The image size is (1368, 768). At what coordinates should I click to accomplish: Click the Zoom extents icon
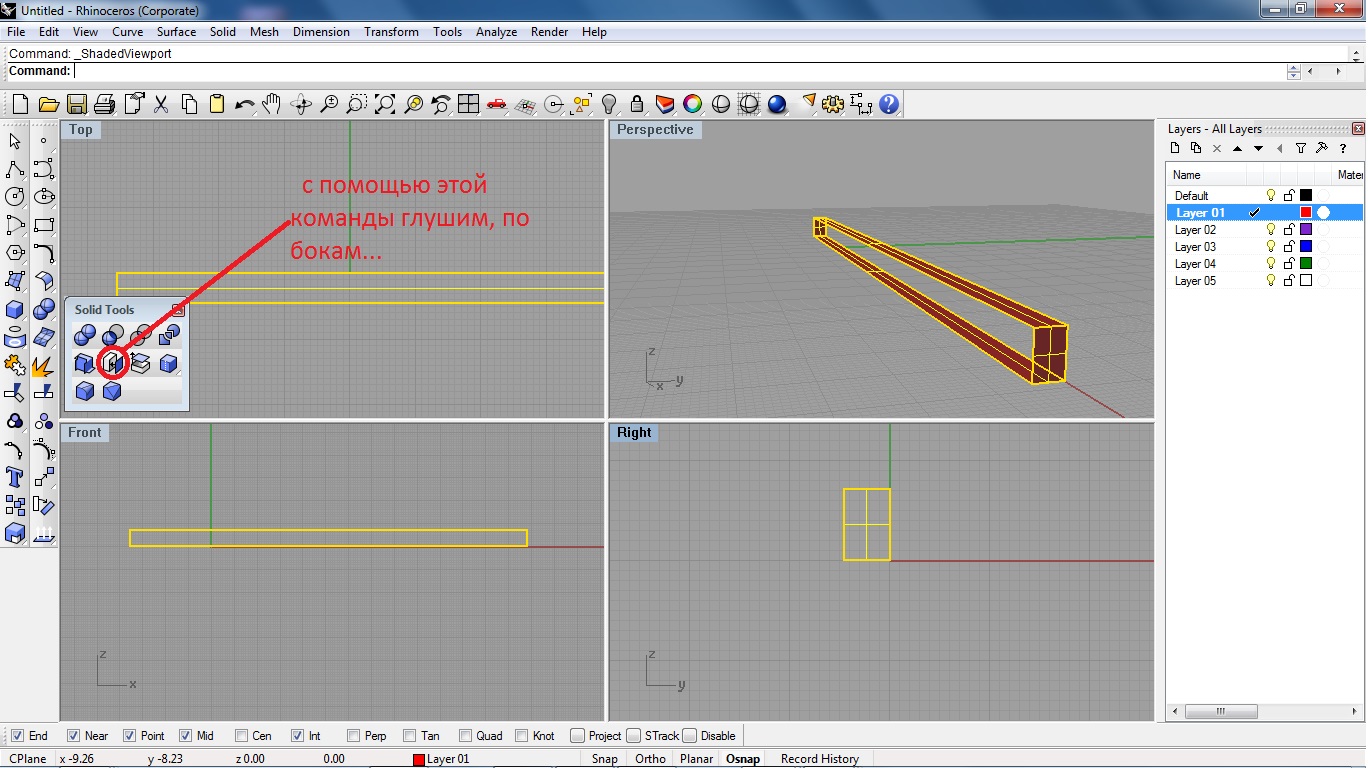384,104
